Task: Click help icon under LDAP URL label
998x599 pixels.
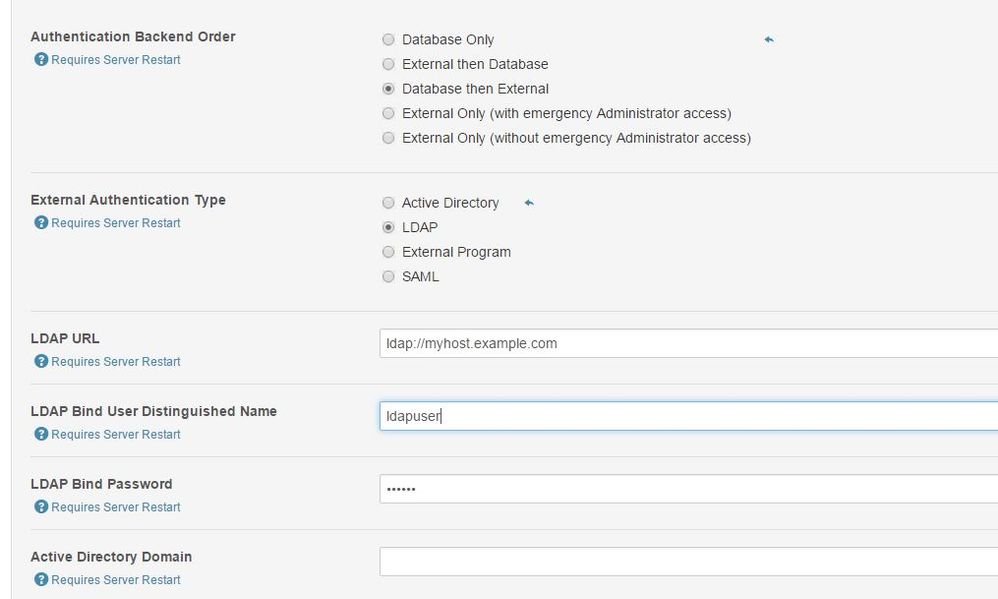Action: 41,362
